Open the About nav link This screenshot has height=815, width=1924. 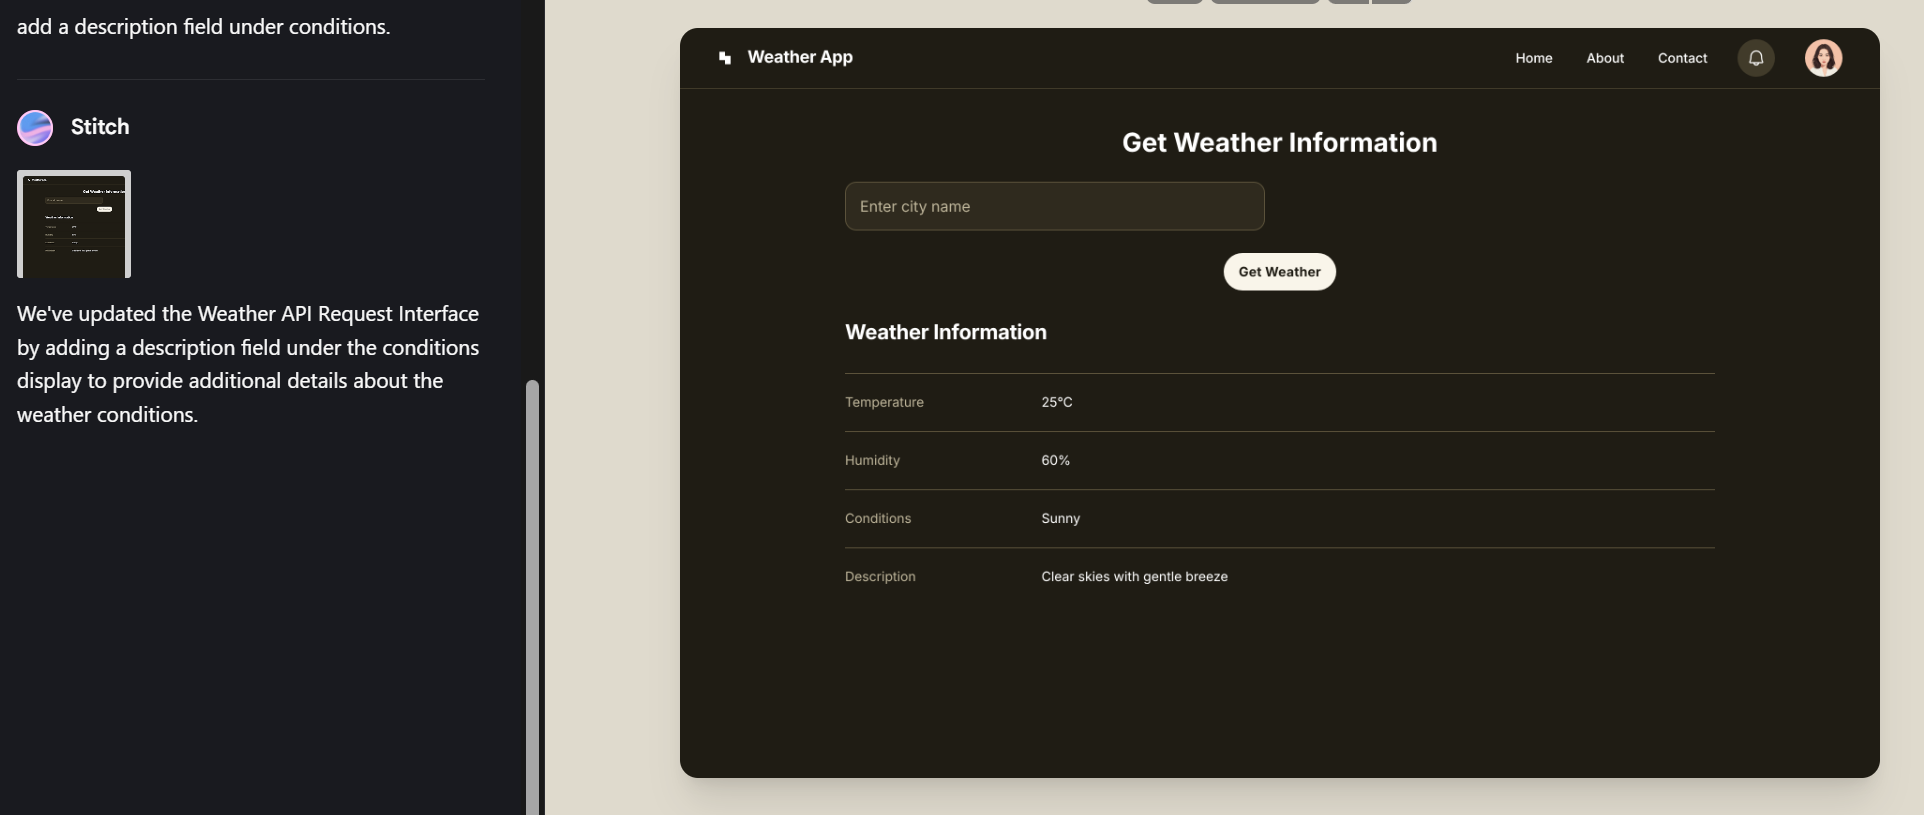[x=1605, y=58]
